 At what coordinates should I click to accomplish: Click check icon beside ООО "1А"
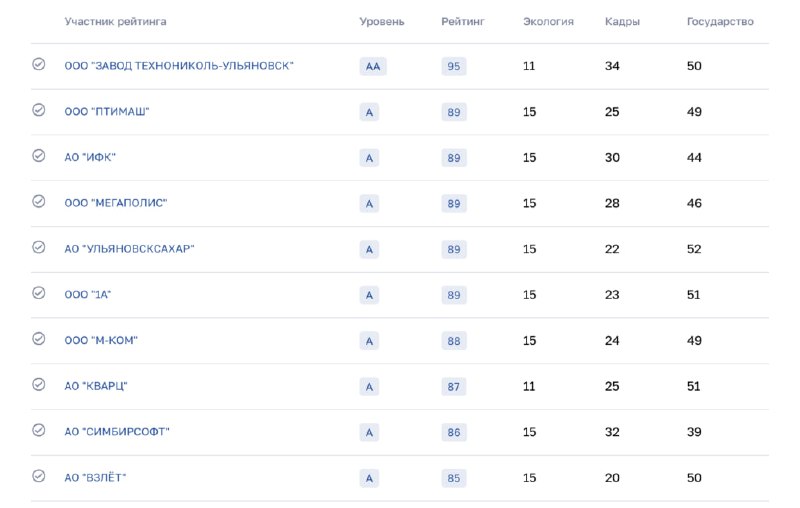tap(39, 293)
